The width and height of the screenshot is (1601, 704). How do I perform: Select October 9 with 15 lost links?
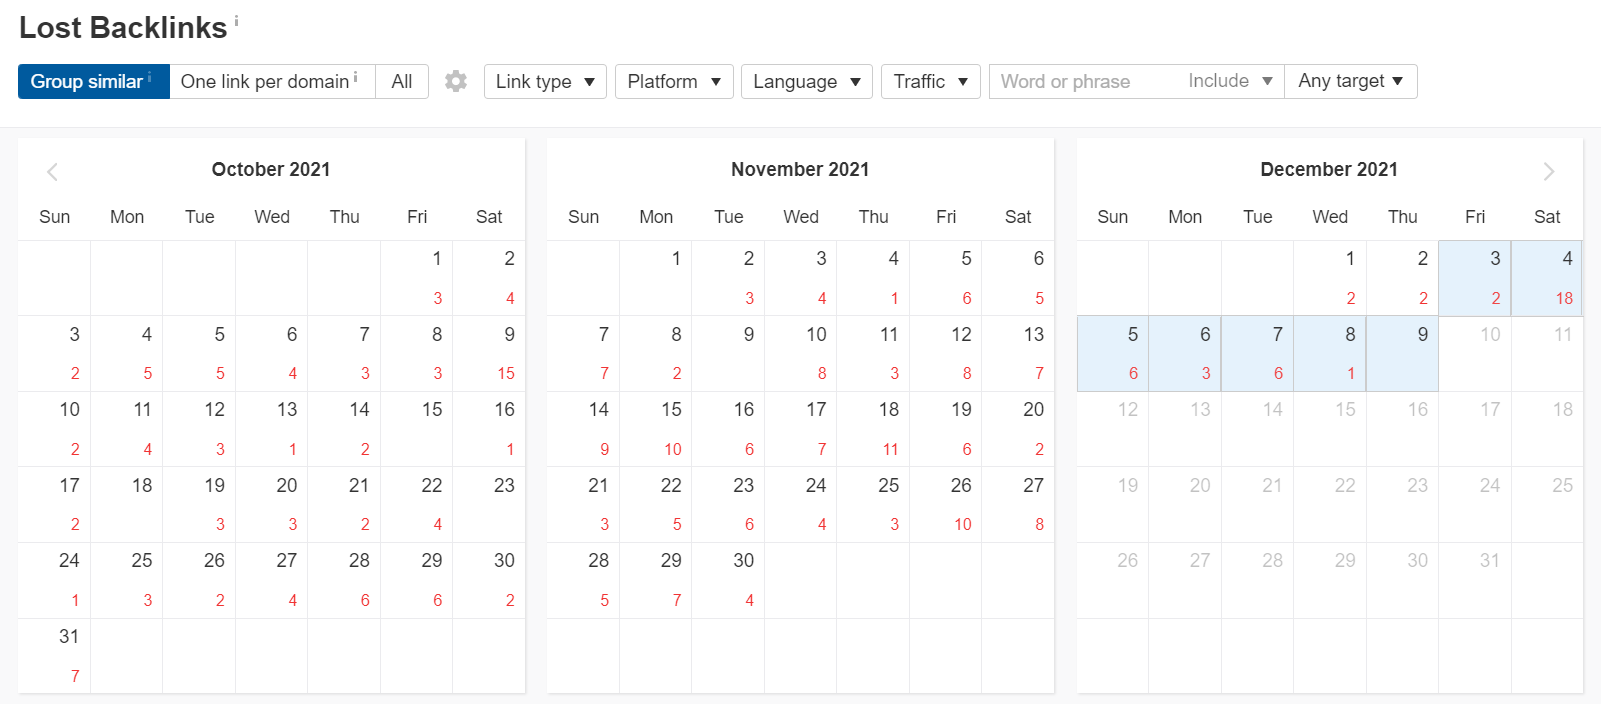coord(489,354)
